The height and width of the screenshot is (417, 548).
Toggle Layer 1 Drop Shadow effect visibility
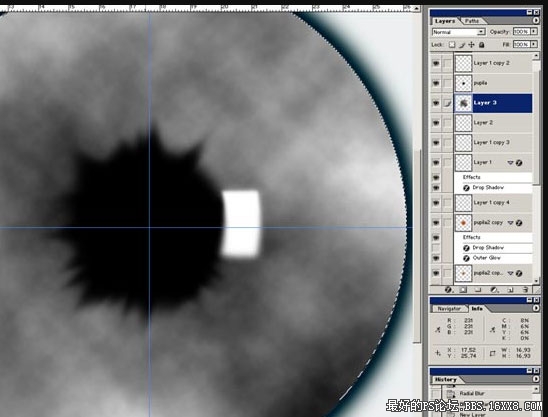coord(436,188)
